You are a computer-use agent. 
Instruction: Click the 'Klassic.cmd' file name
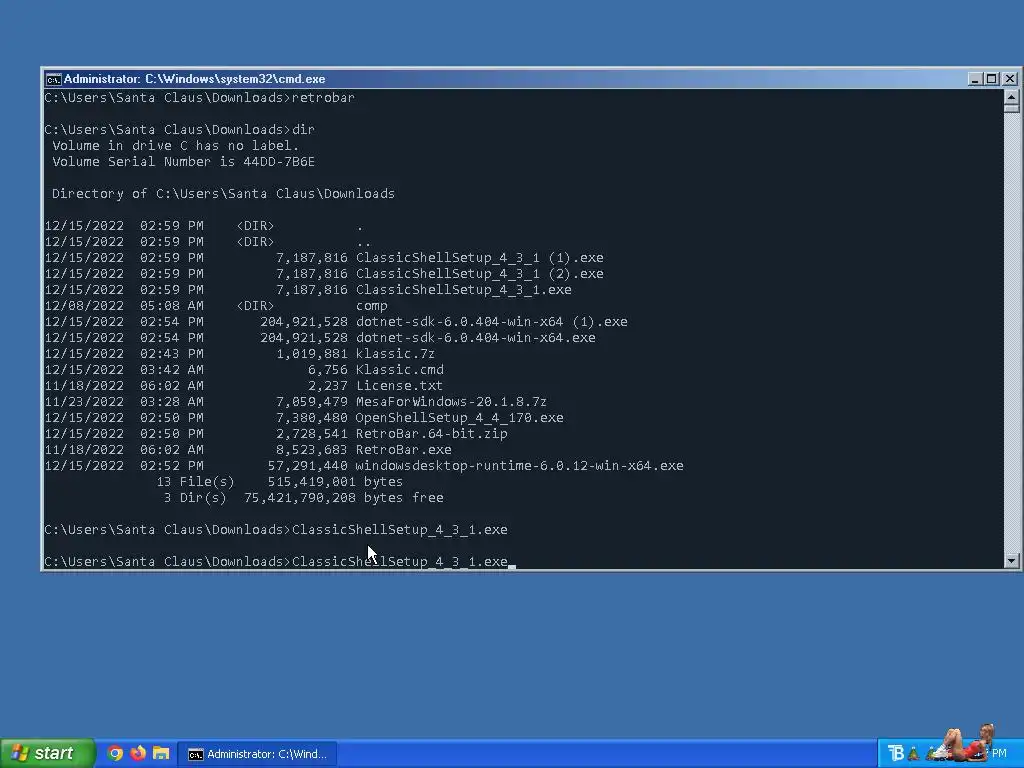coord(399,370)
